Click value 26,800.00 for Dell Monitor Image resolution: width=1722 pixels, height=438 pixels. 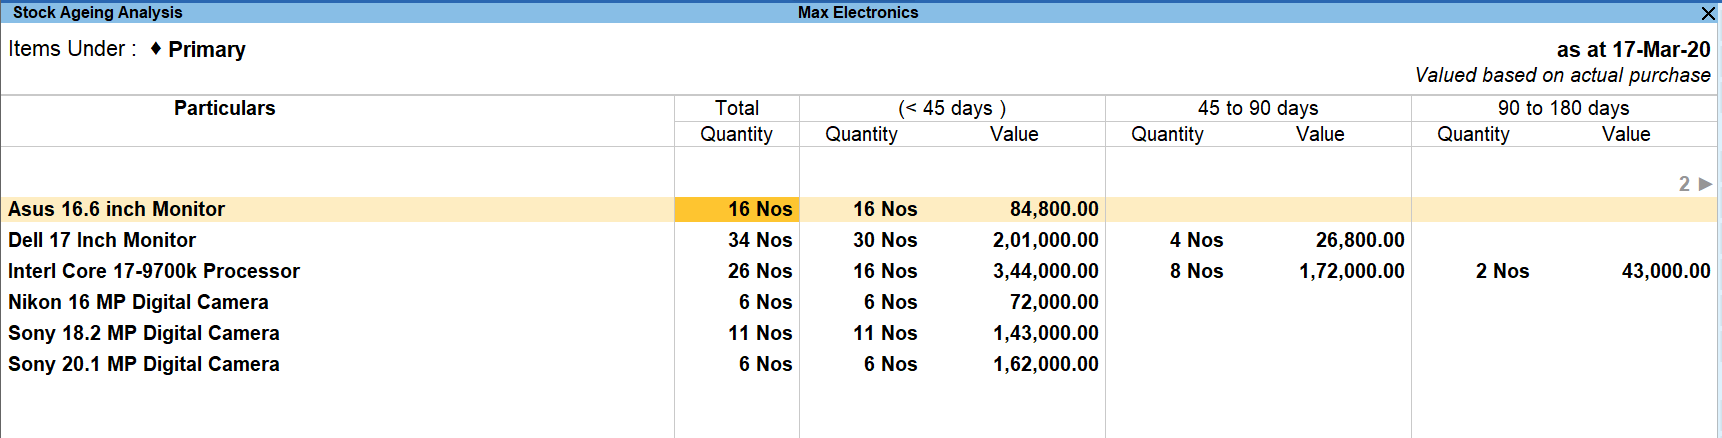click(x=1360, y=240)
